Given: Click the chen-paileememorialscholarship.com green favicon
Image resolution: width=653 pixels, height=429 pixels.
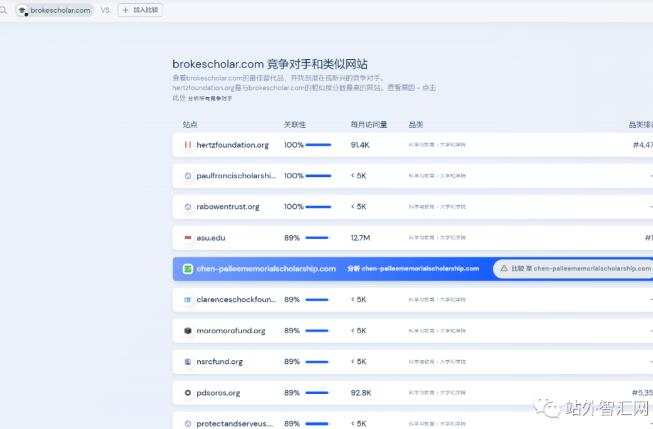Looking at the screenshot, I should [x=188, y=269].
